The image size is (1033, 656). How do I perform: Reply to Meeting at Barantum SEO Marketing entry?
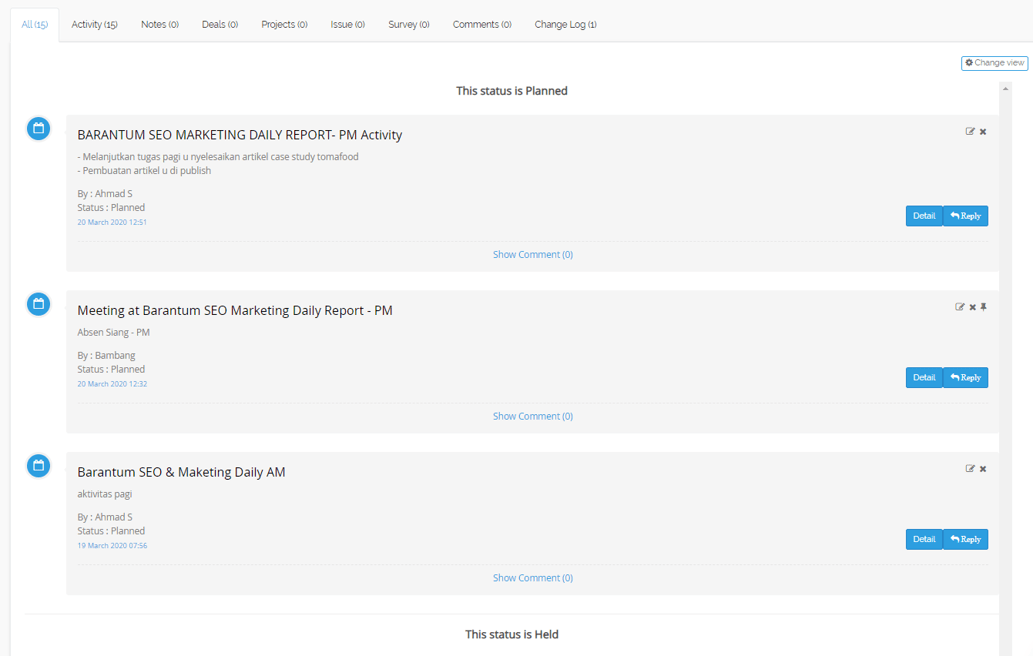[x=966, y=377]
